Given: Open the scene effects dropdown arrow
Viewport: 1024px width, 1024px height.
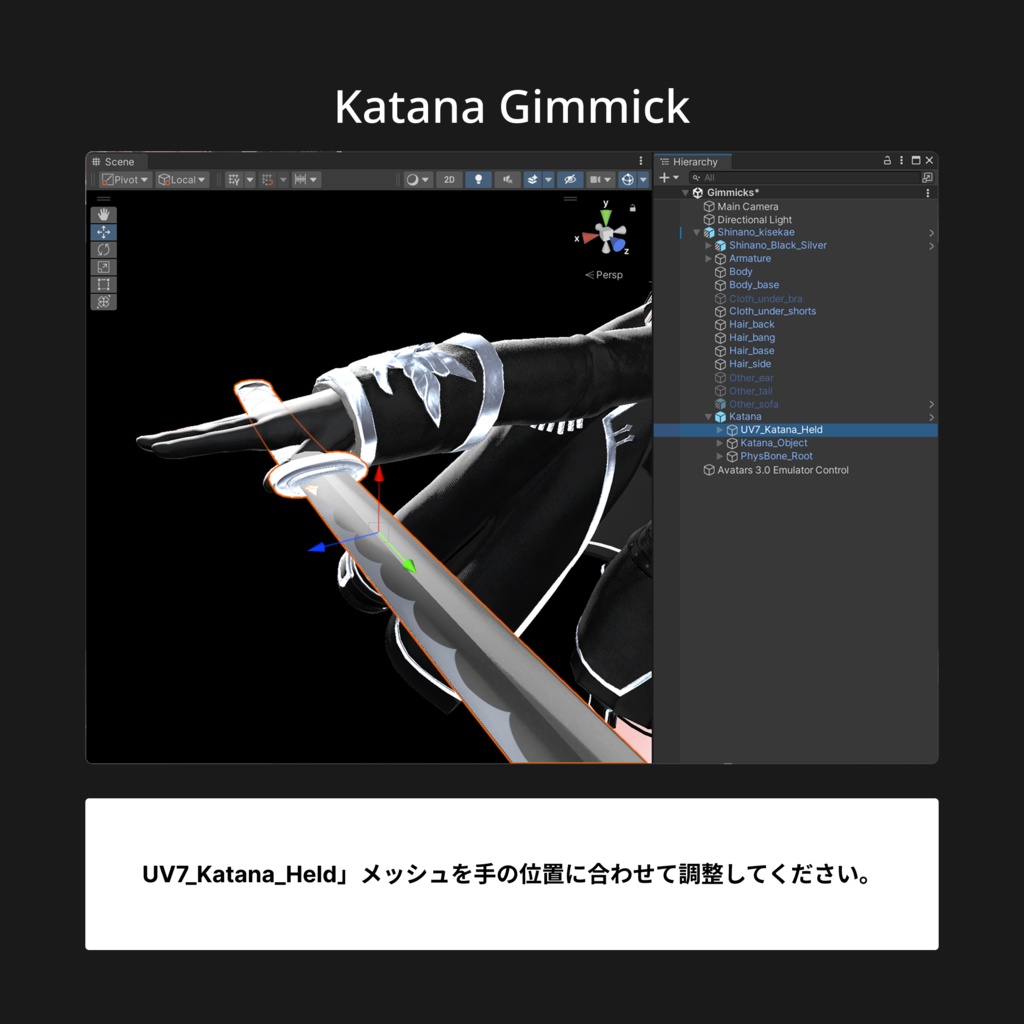Looking at the screenshot, I should click(x=549, y=180).
